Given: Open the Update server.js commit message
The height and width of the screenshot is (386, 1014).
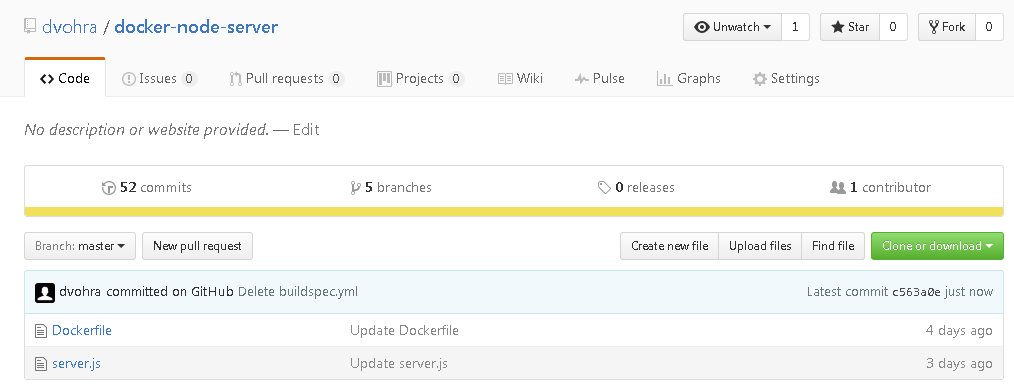Looking at the screenshot, I should point(398,363).
